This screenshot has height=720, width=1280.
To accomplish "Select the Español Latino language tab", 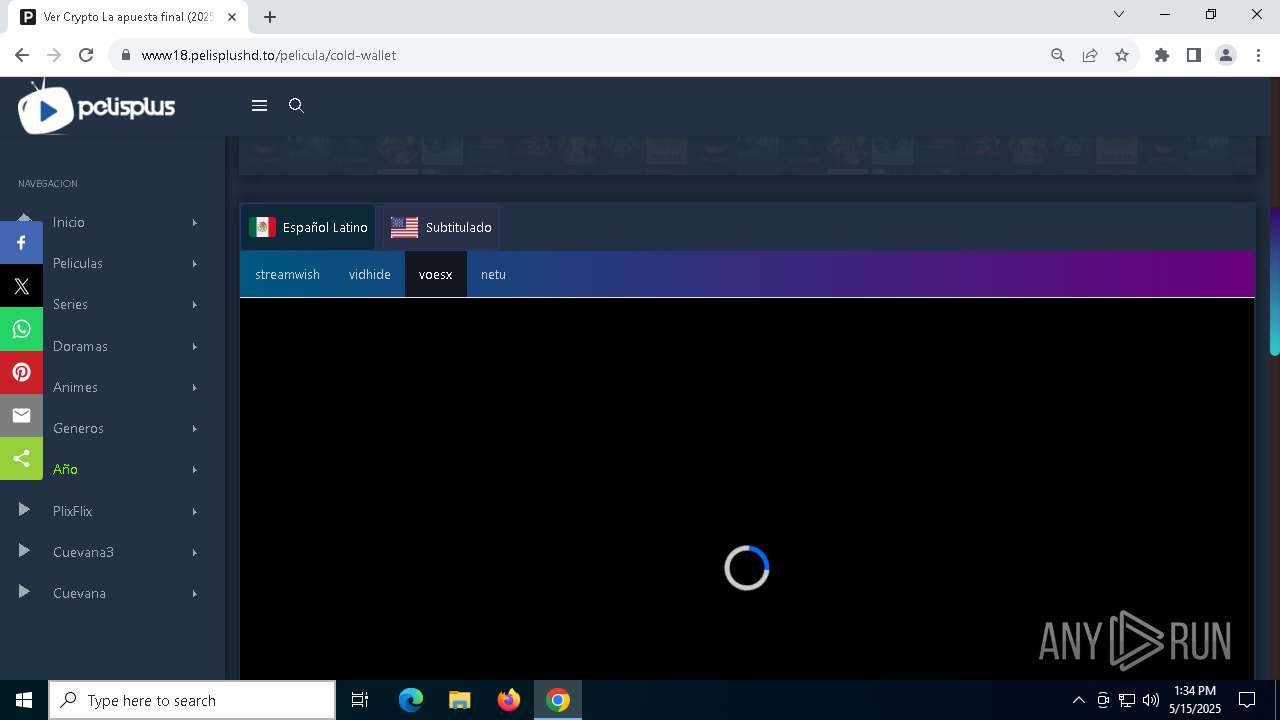I will pyautogui.click(x=308, y=227).
